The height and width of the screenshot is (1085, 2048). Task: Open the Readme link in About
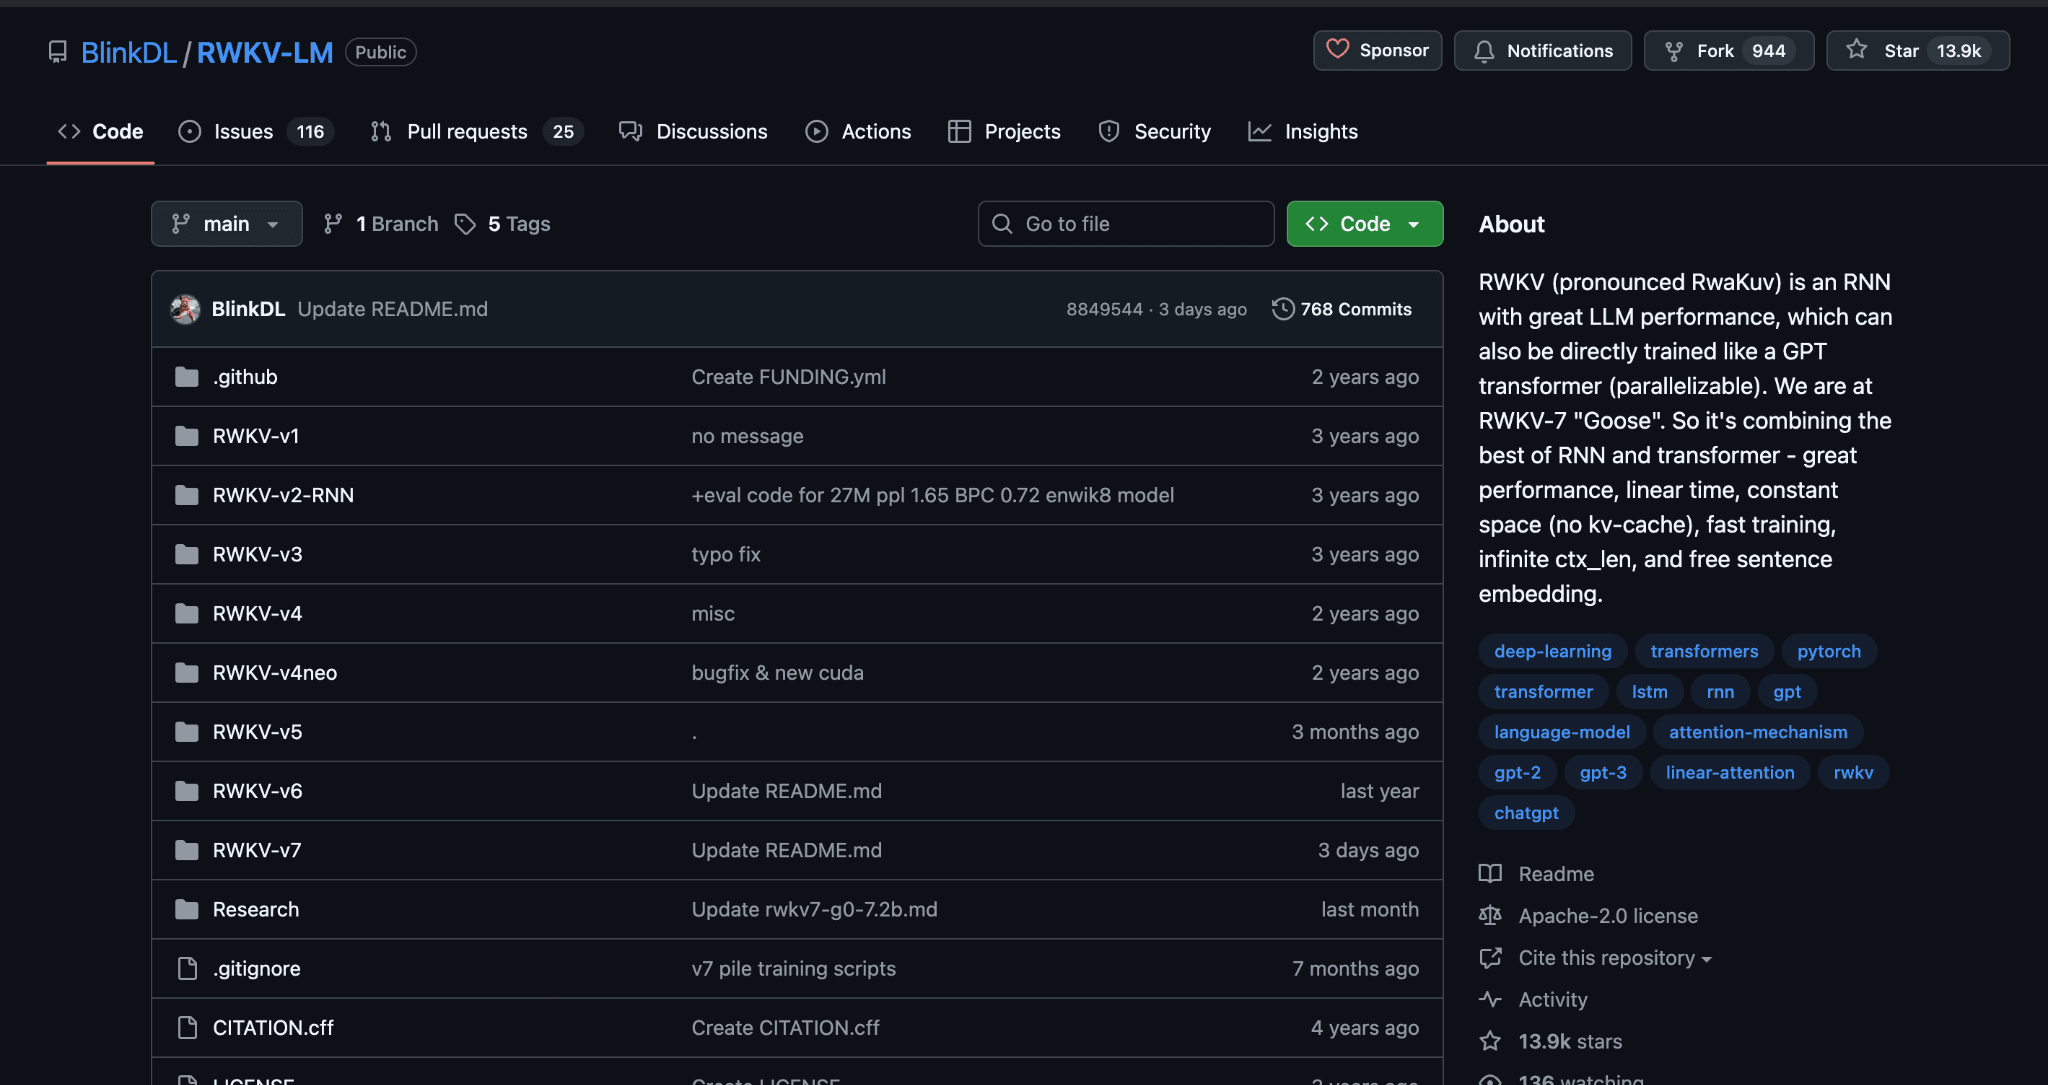[x=1537, y=874]
